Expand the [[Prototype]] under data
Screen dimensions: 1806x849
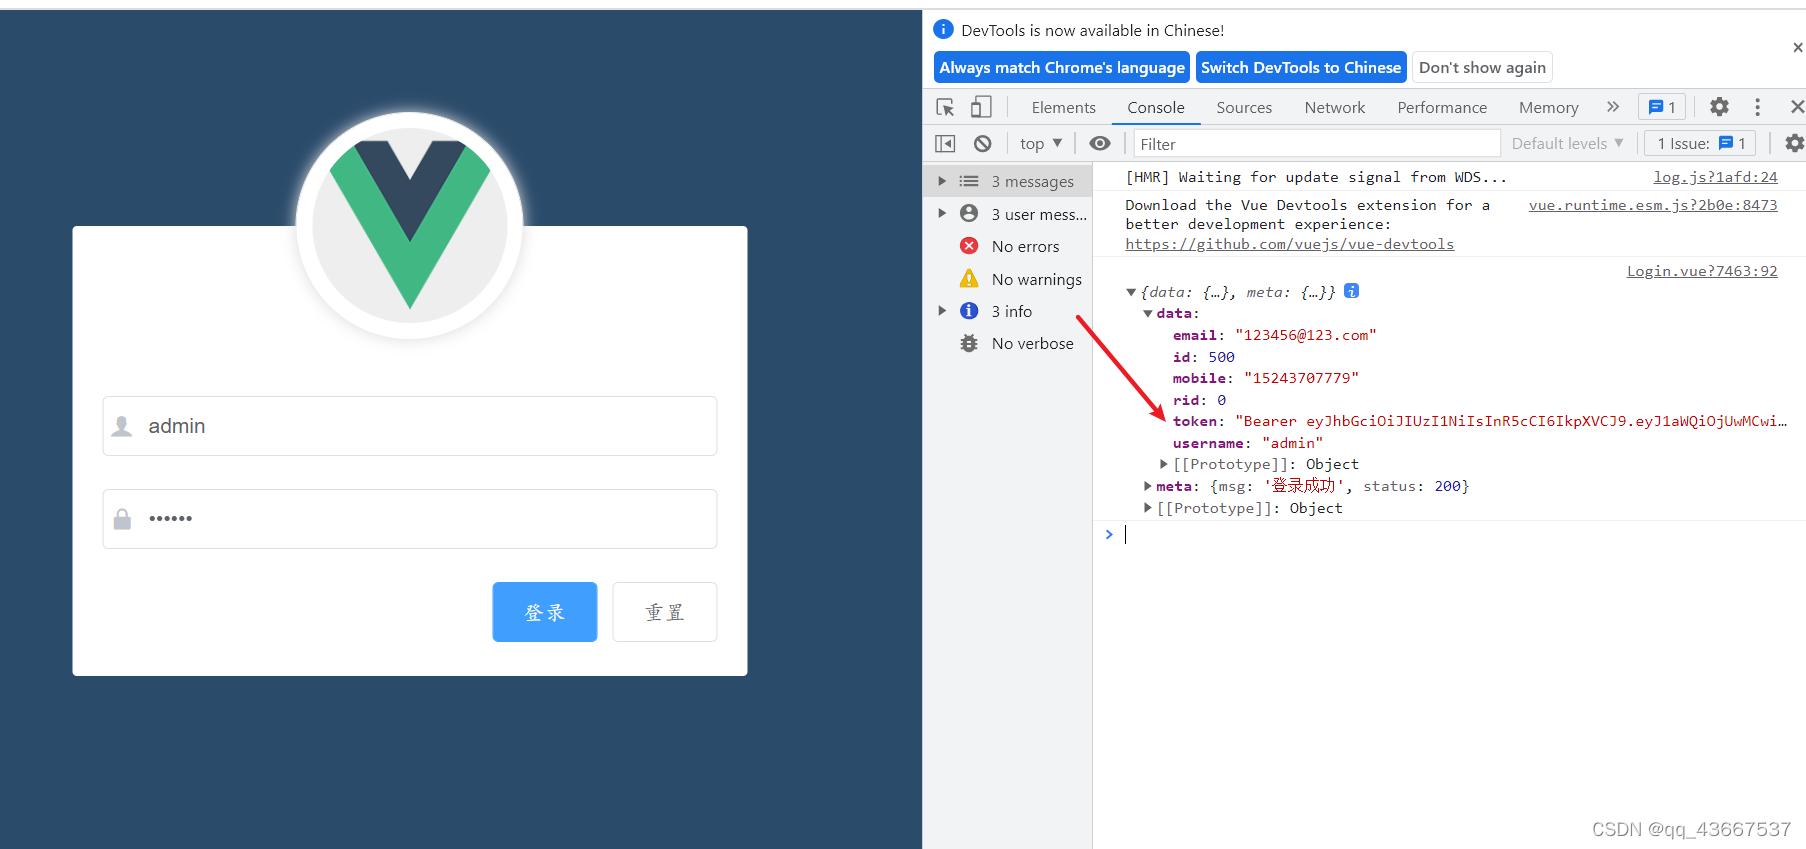1164,464
